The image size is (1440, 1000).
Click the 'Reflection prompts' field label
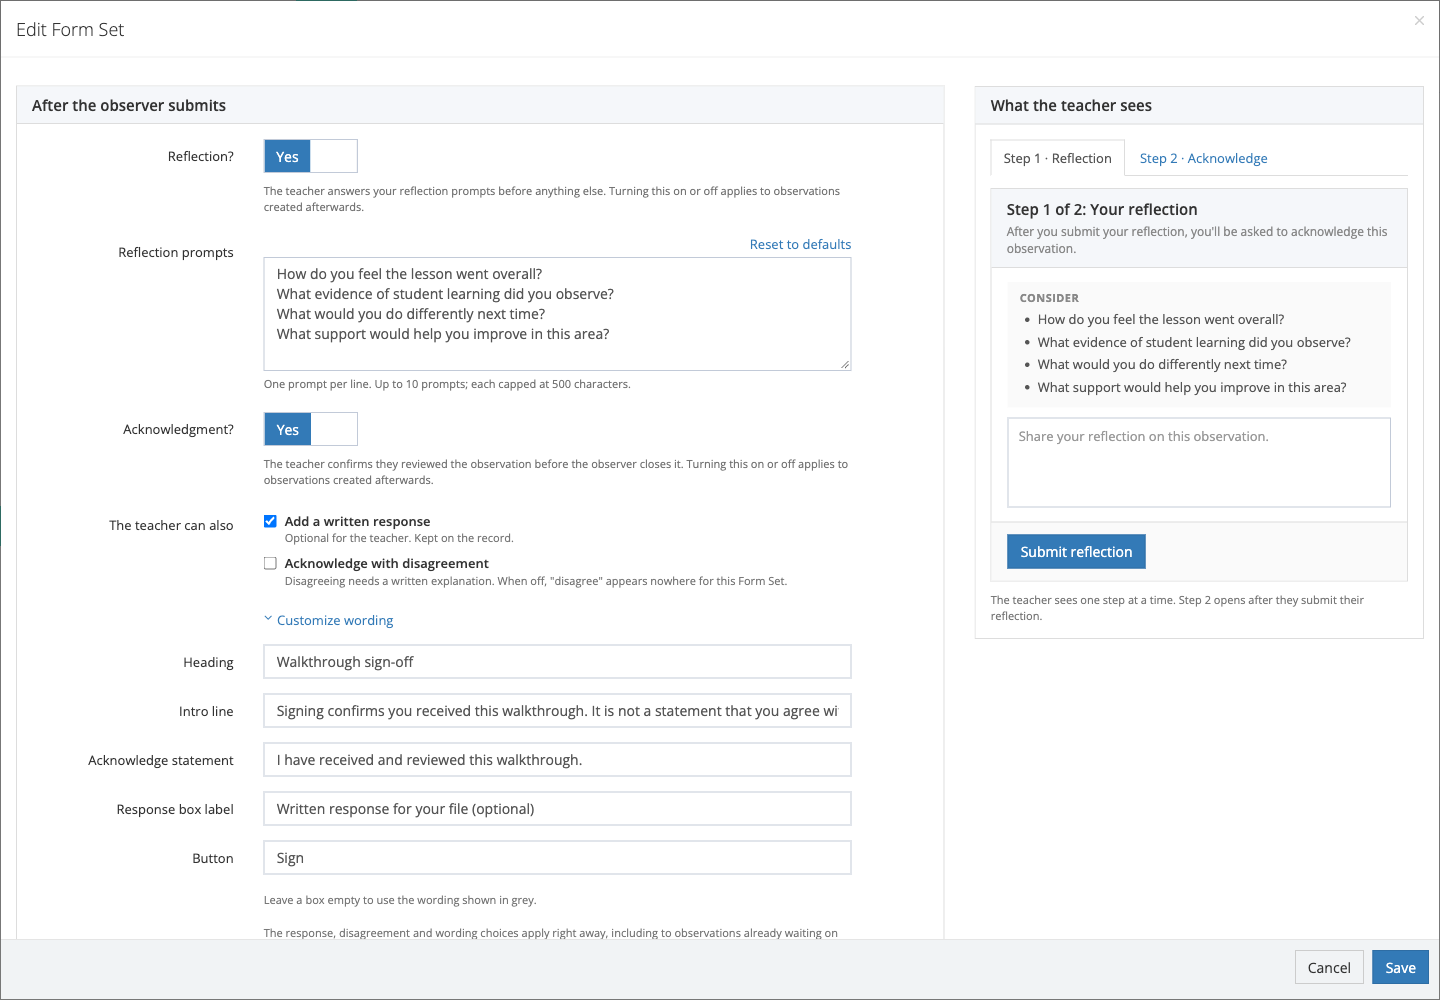tap(176, 252)
